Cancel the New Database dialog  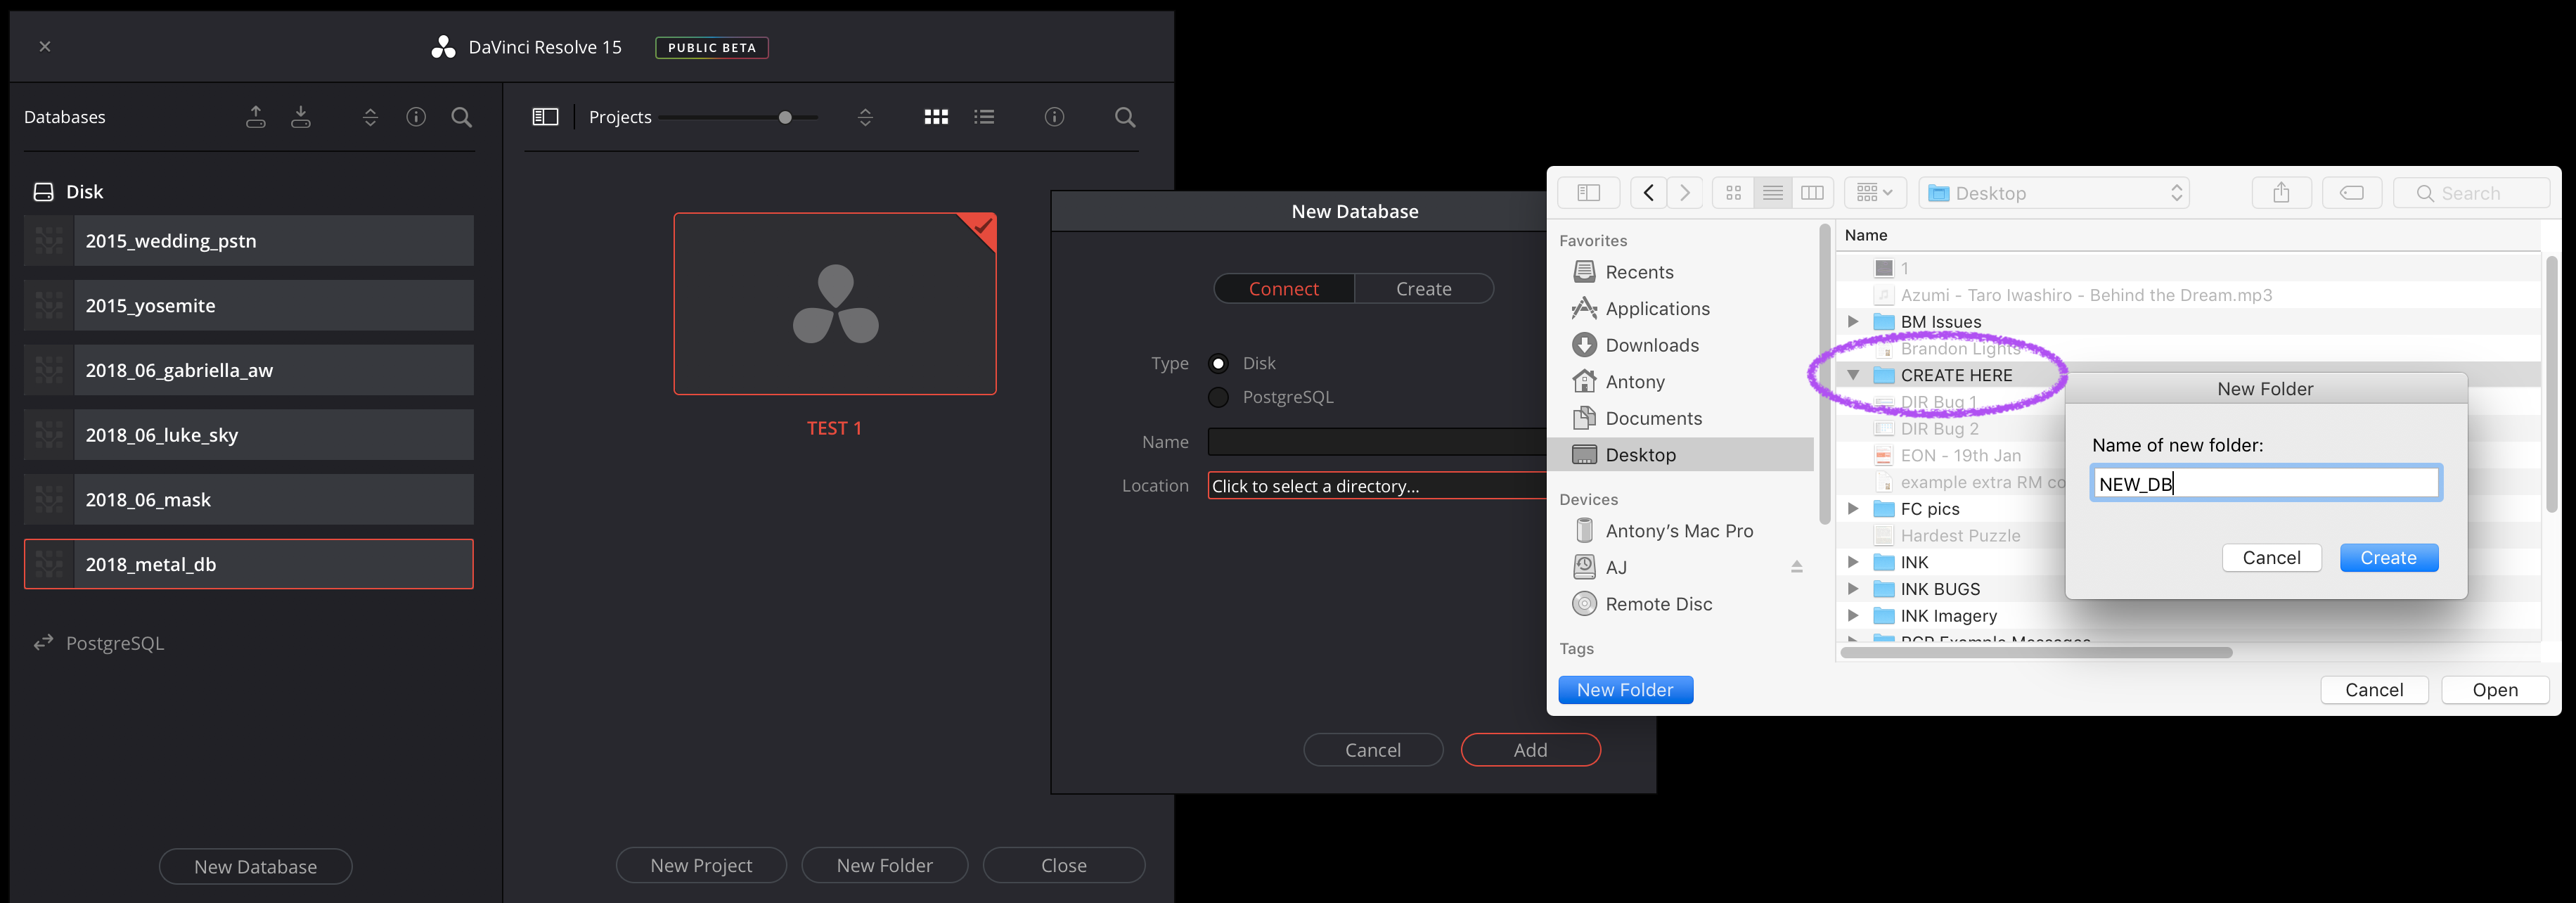coord(1373,750)
